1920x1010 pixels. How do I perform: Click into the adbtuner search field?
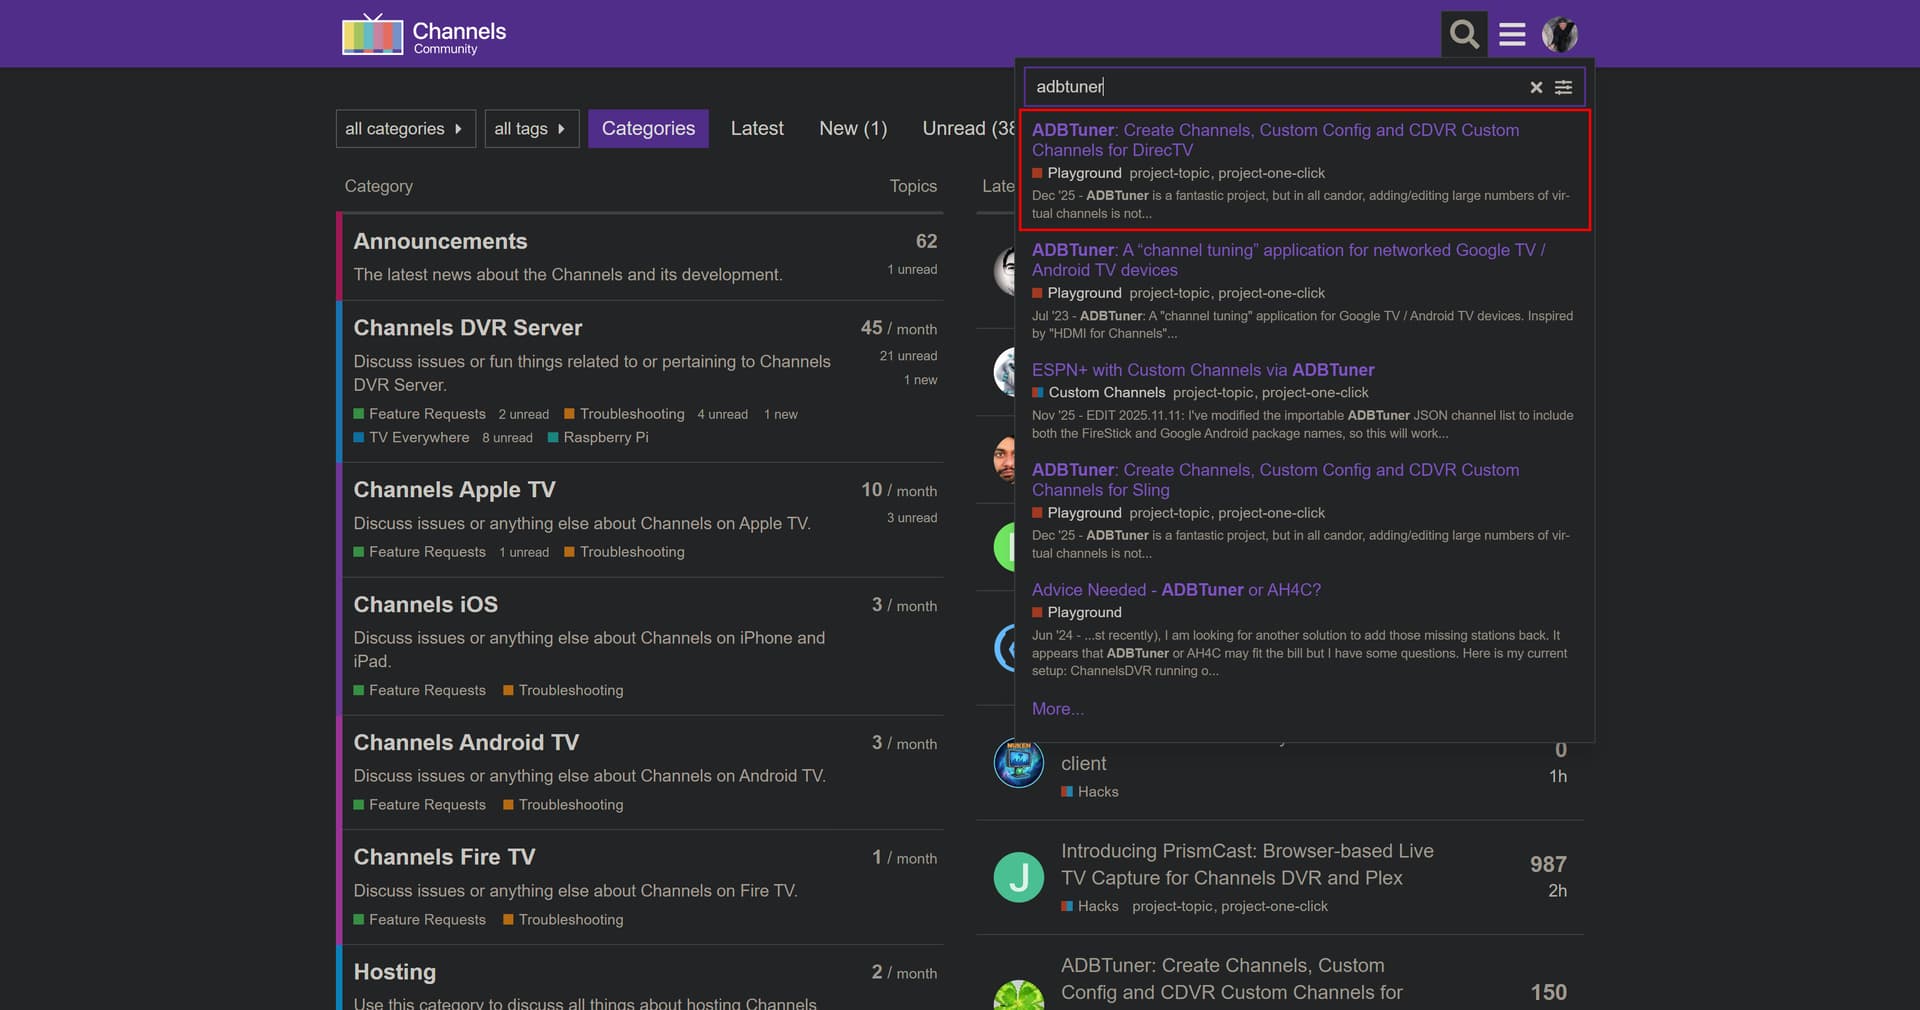[1270, 87]
